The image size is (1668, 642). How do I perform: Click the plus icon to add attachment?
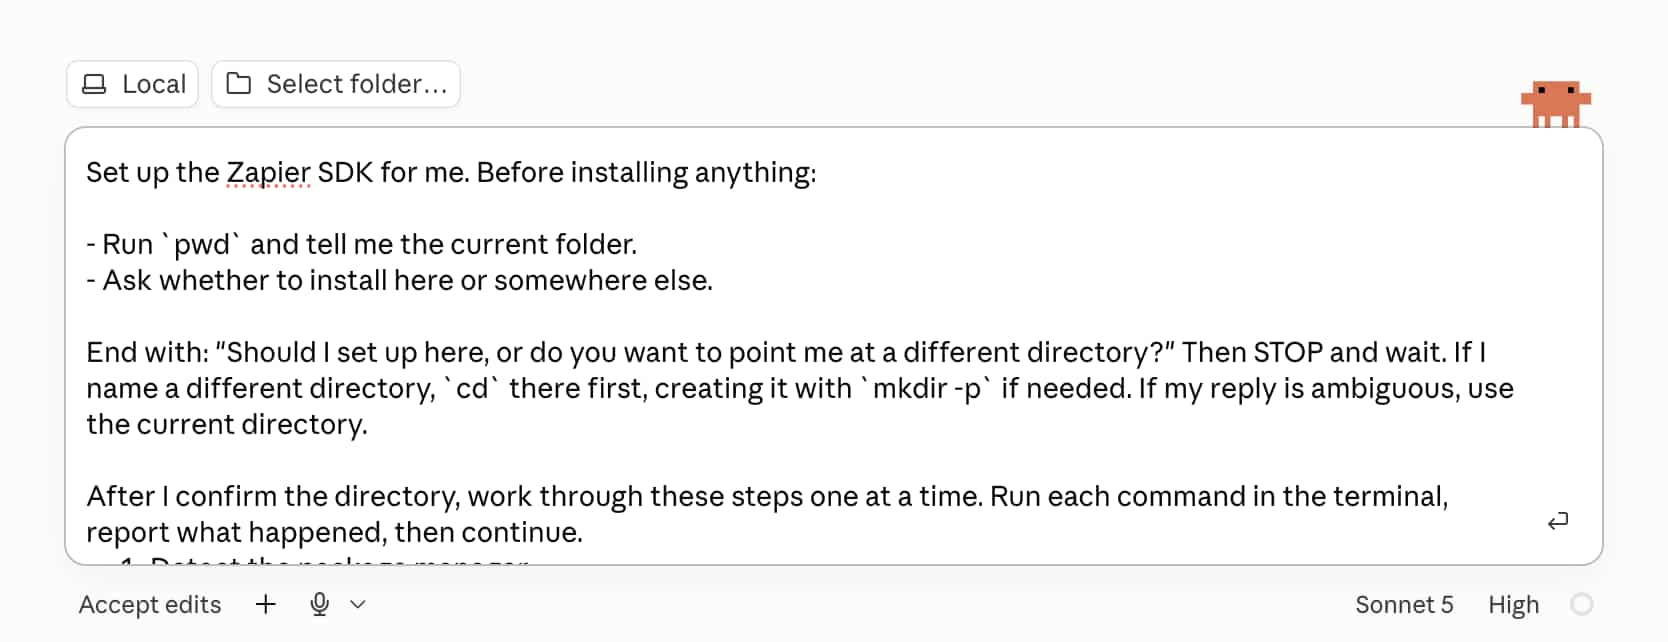coord(265,604)
